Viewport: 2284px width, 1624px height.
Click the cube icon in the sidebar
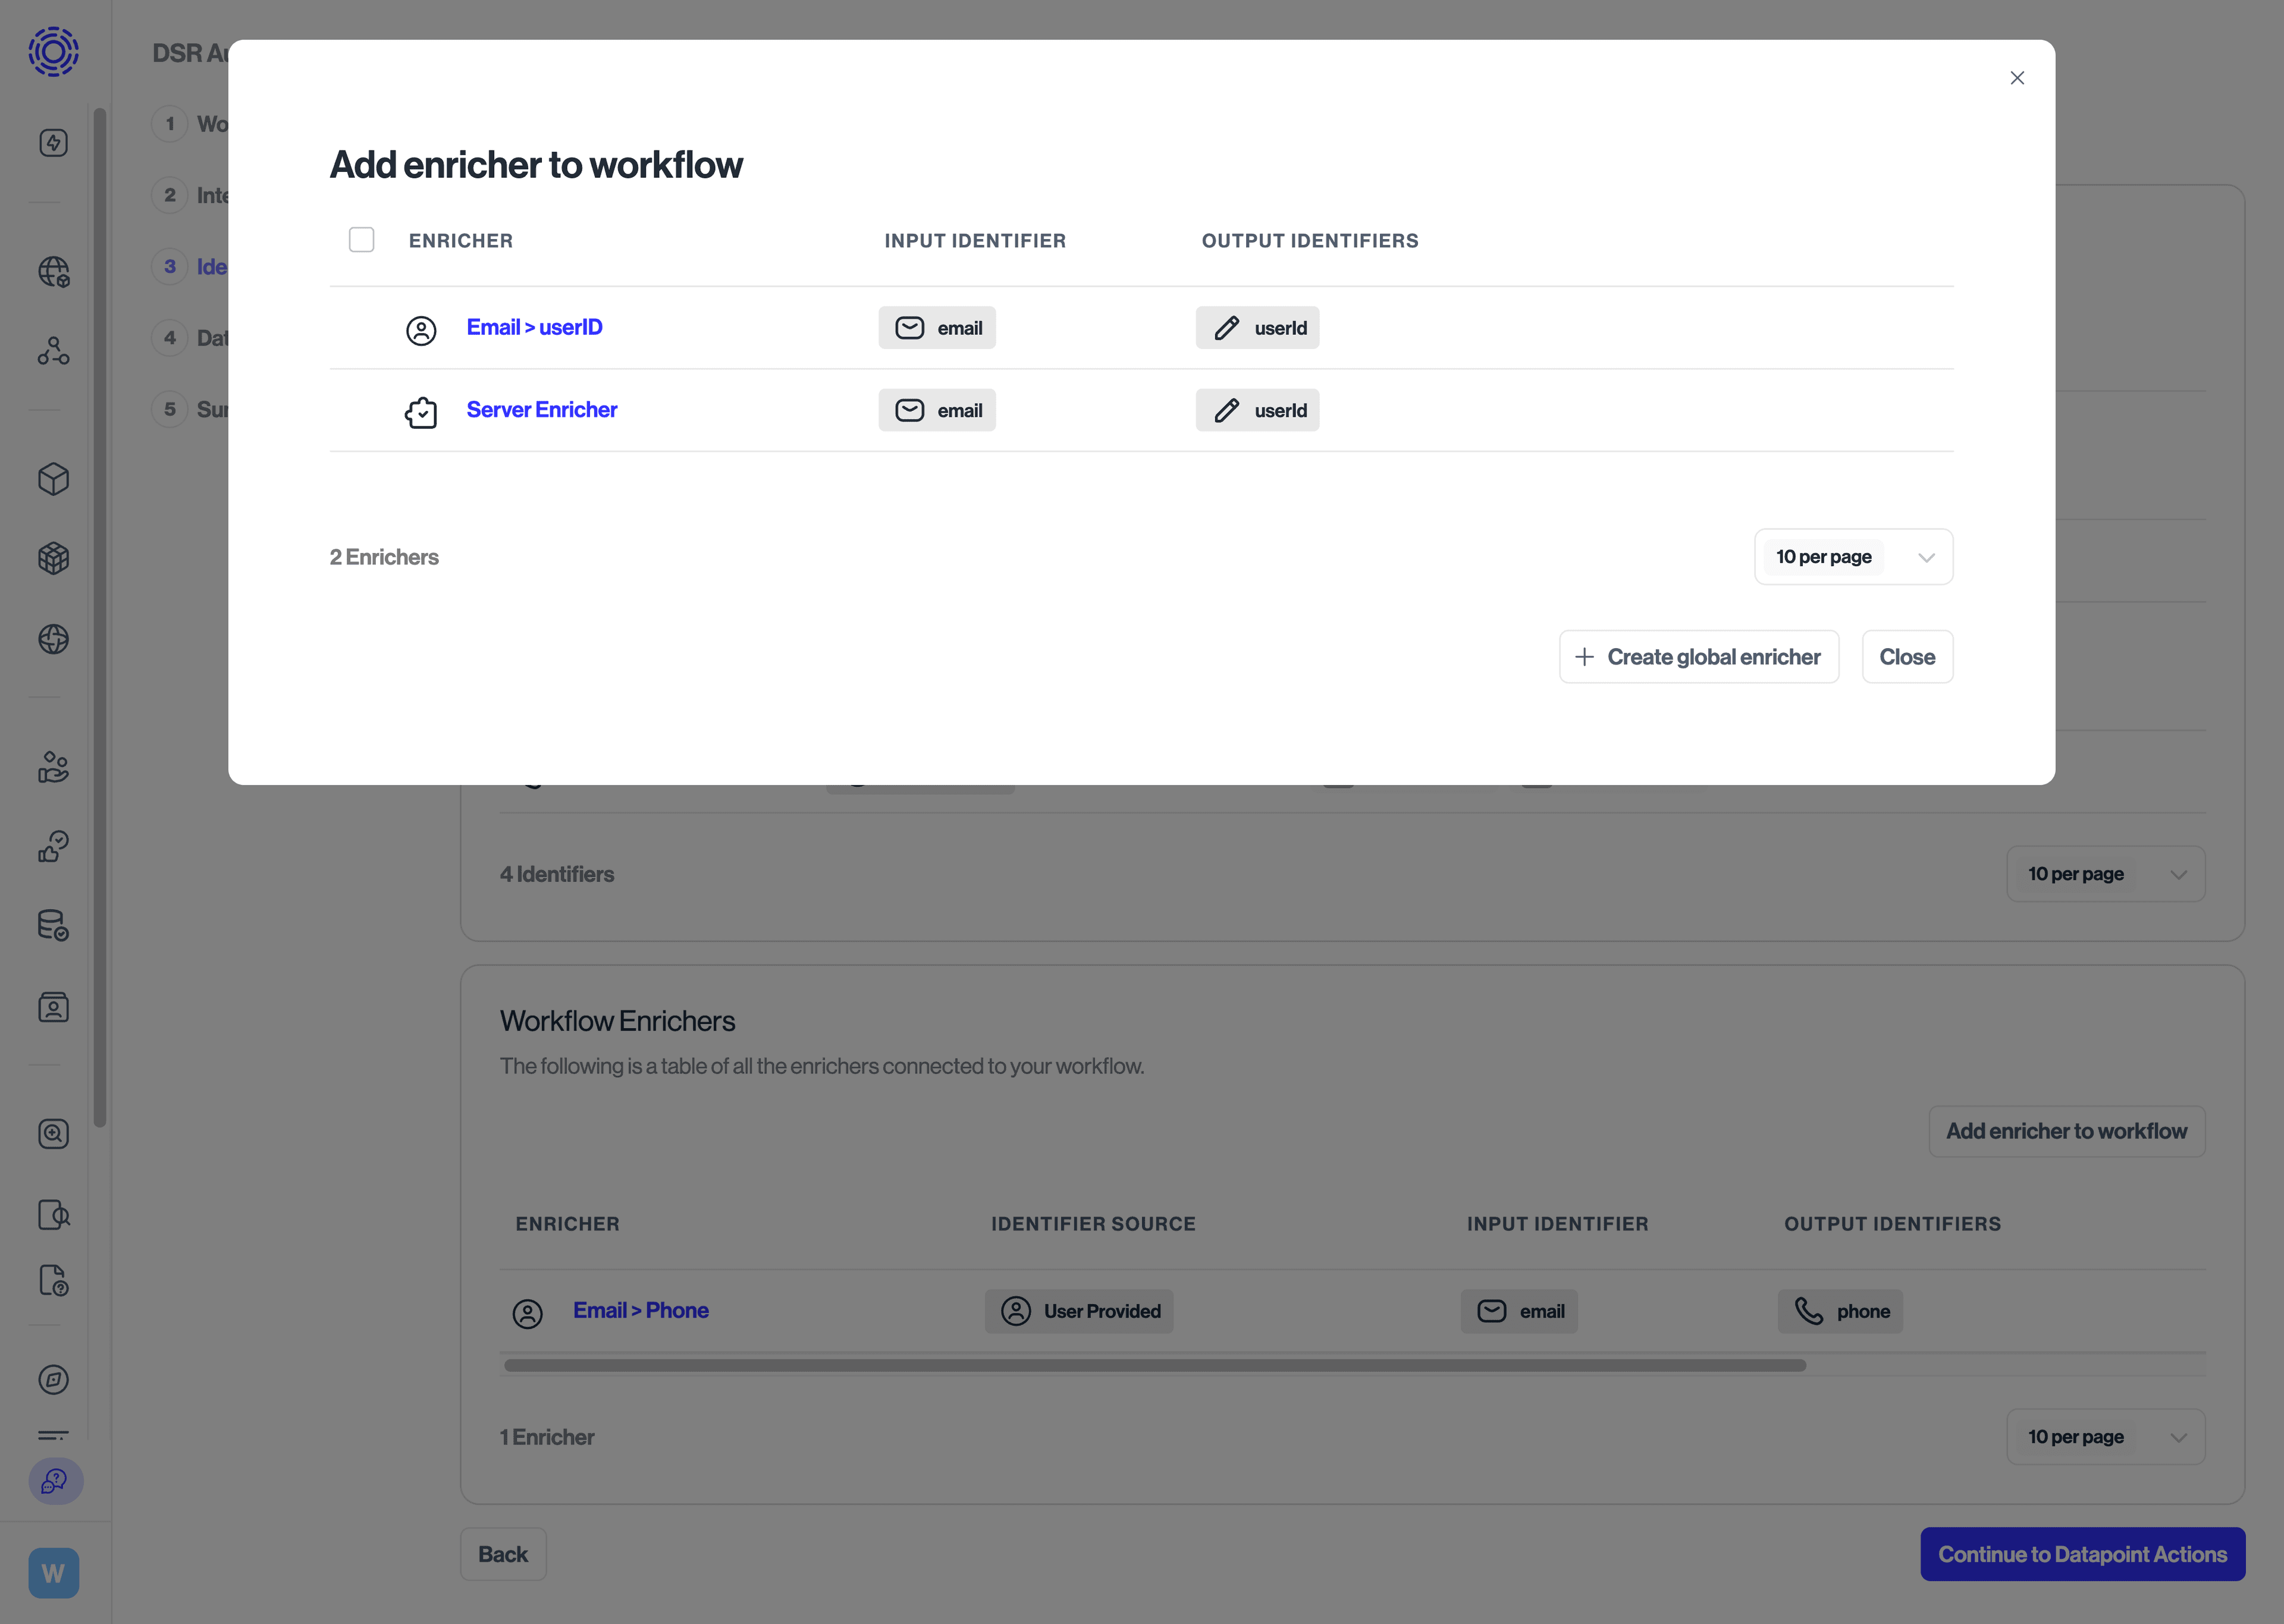click(x=53, y=479)
